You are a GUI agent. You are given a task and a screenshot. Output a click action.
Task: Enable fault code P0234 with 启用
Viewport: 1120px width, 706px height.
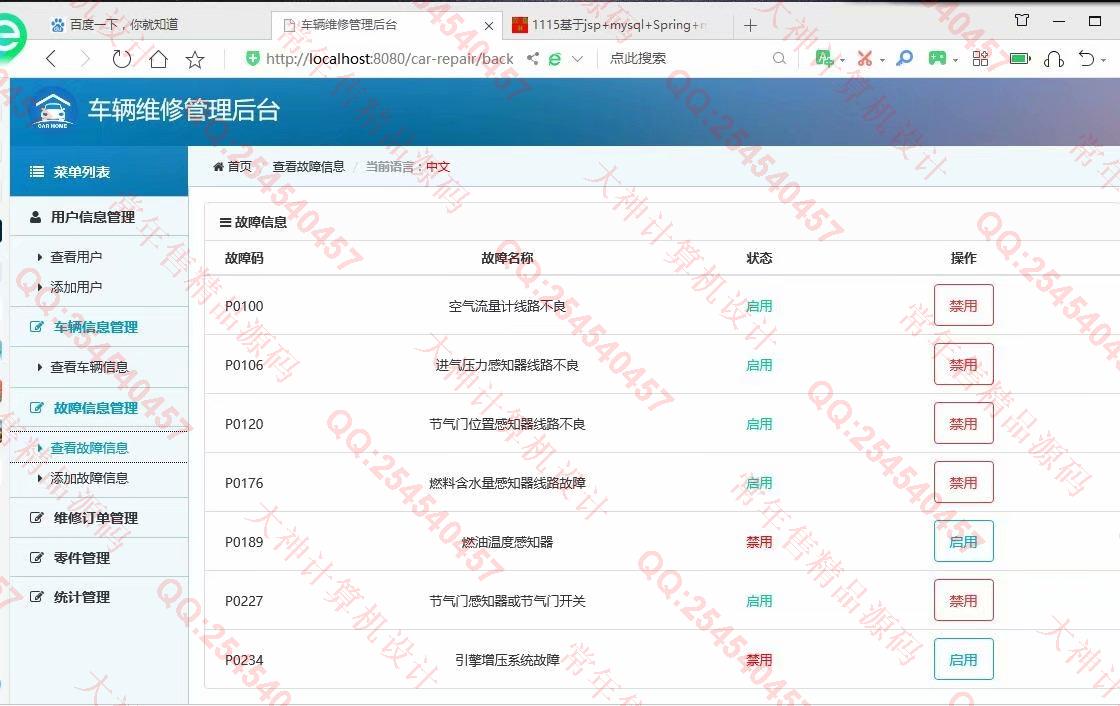pos(964,660)
